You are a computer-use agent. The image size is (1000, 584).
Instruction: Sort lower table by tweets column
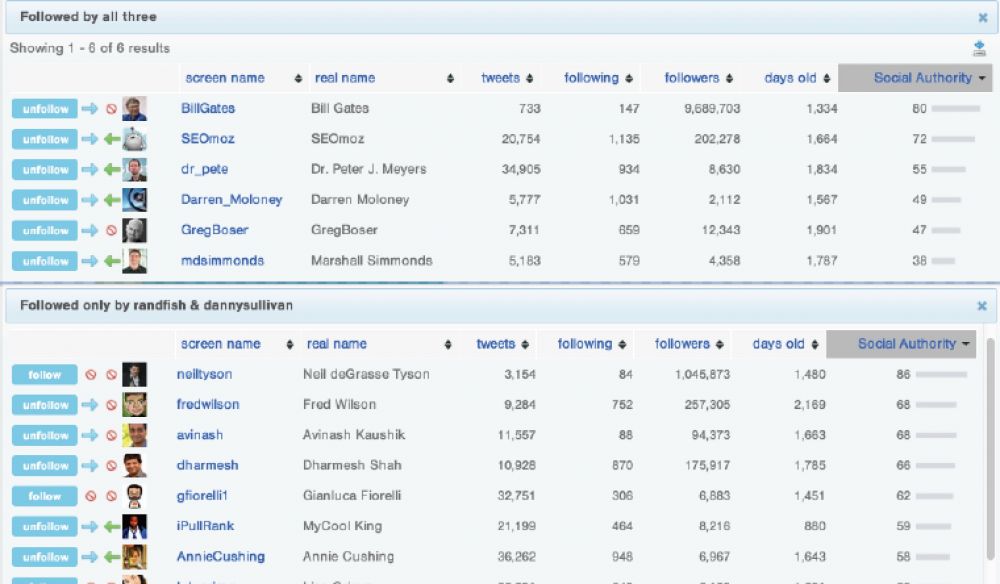(x=503, y=344)
